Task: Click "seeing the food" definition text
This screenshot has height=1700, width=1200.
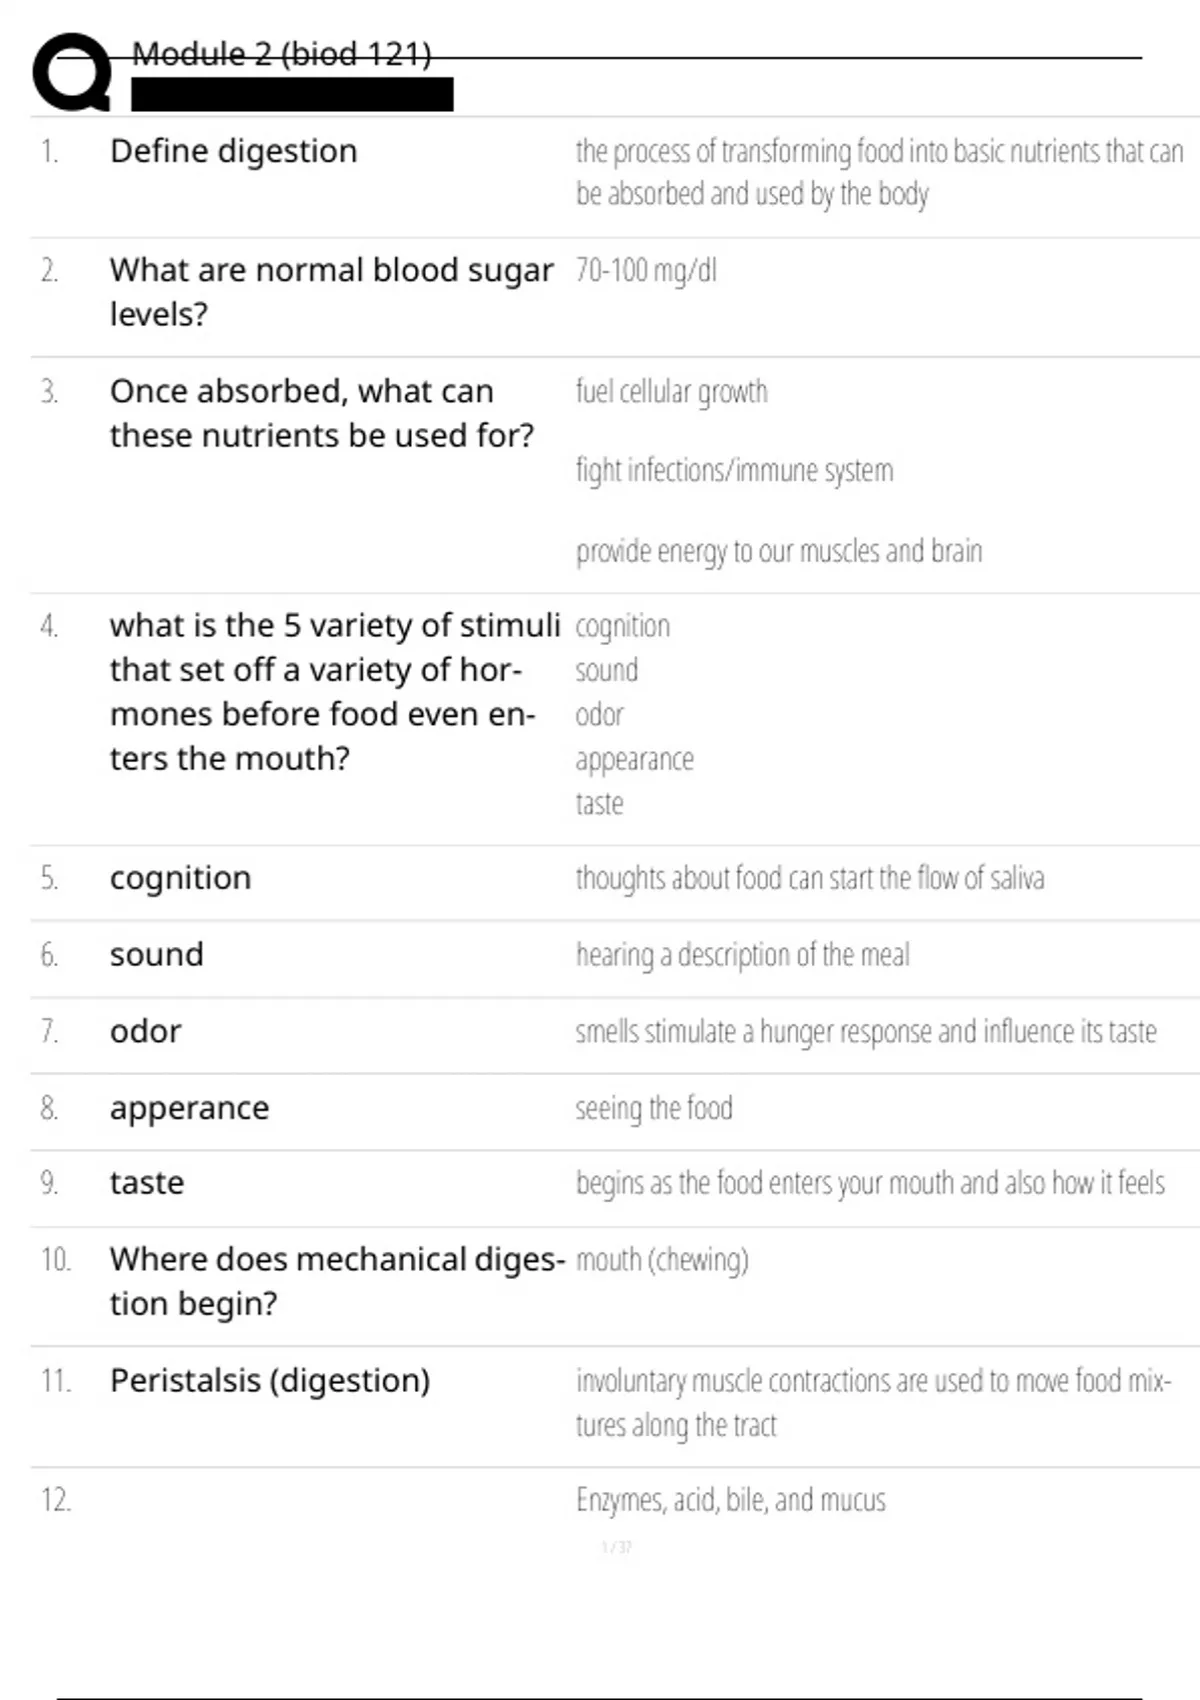Action: (654, 1108)
